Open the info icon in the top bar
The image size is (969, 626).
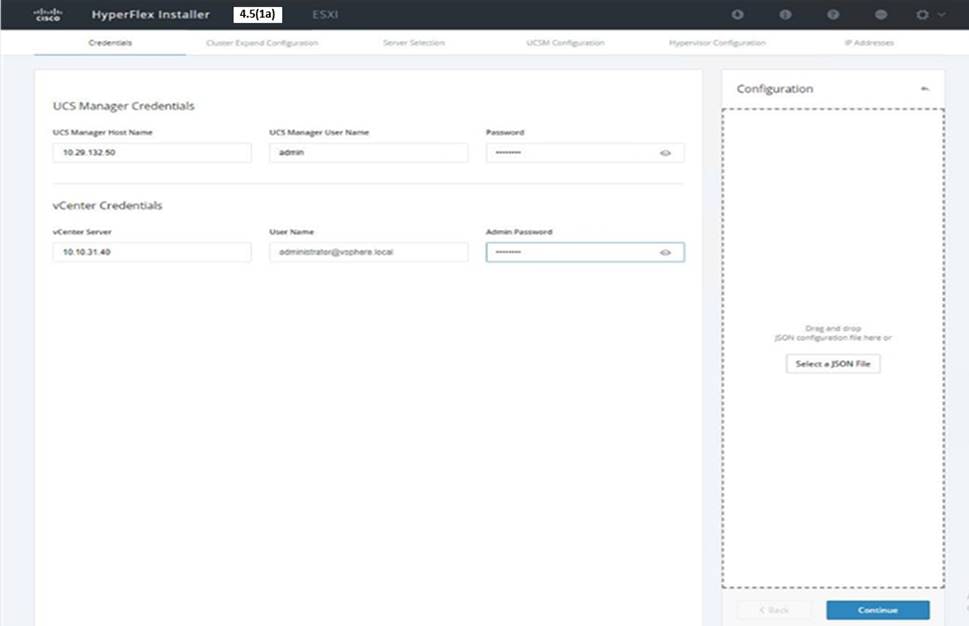(785, 14)
